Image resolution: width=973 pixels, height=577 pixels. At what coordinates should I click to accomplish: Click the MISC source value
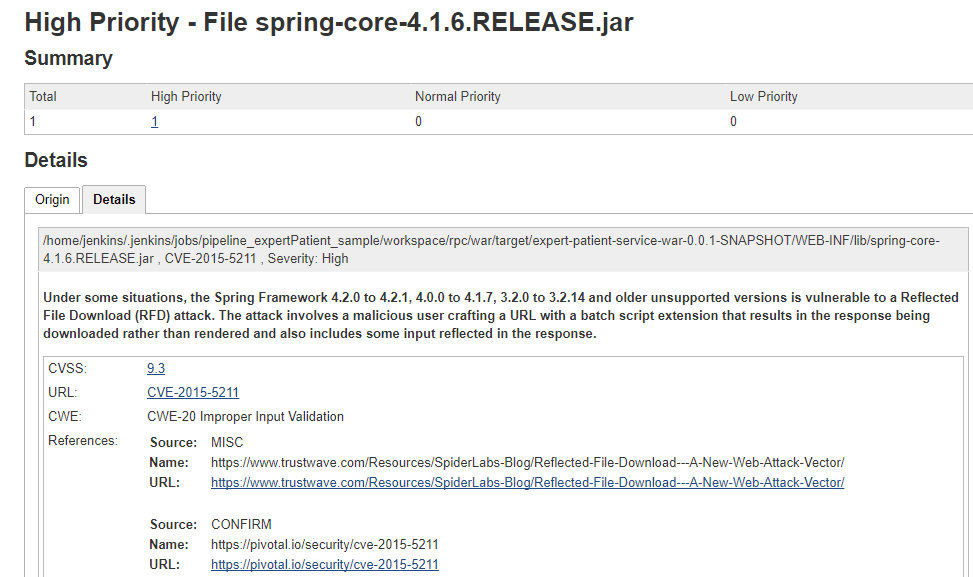coord(227,443)
